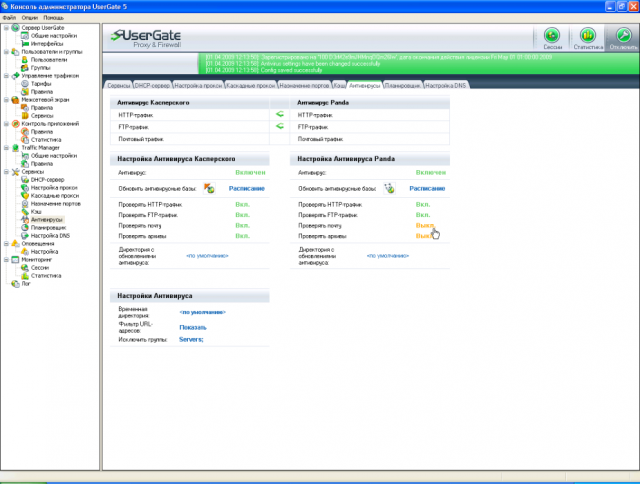This screenshot has height=484, width=640.
Task: Toggle Kaspersky antivirus Включен status
Action: 250,173
